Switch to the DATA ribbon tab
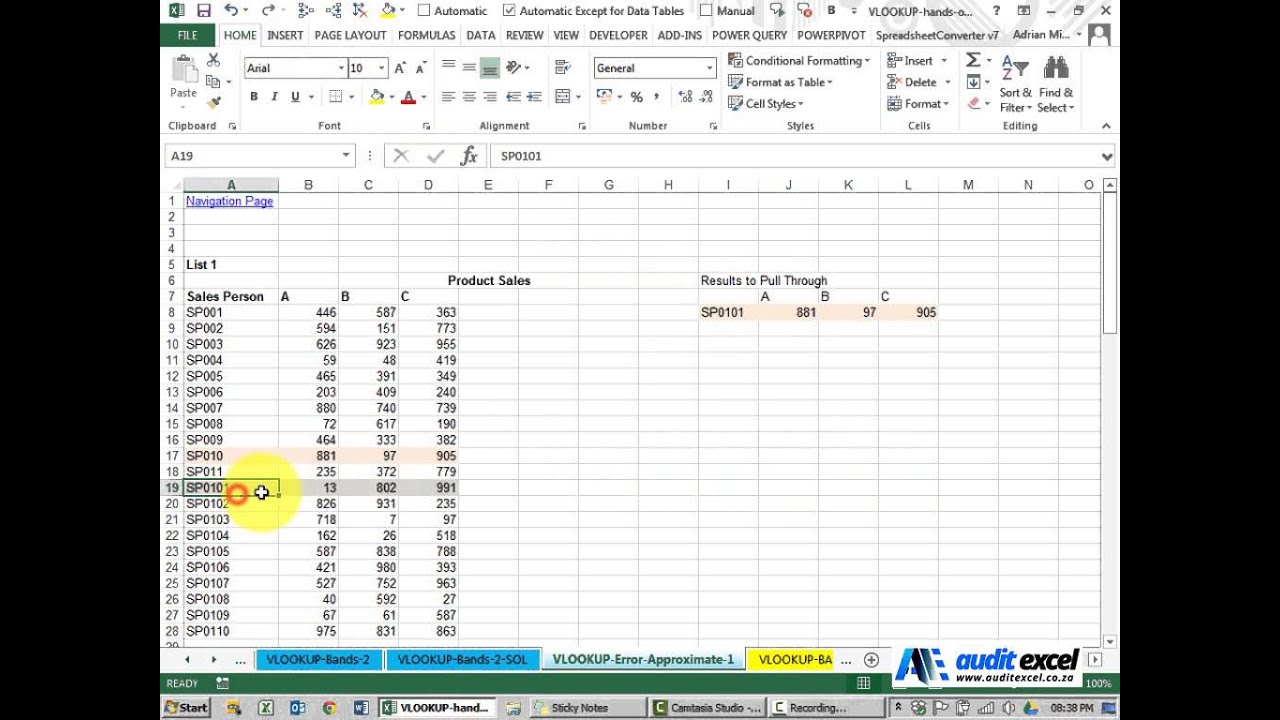The image size is (1280, 720). click(480, 35)
